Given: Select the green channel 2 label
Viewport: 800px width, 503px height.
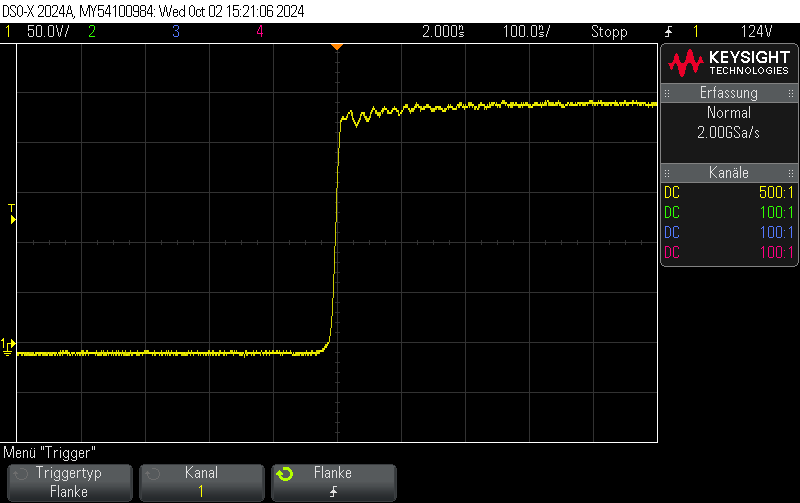Looking at the screenshot, I should [92, 32].
